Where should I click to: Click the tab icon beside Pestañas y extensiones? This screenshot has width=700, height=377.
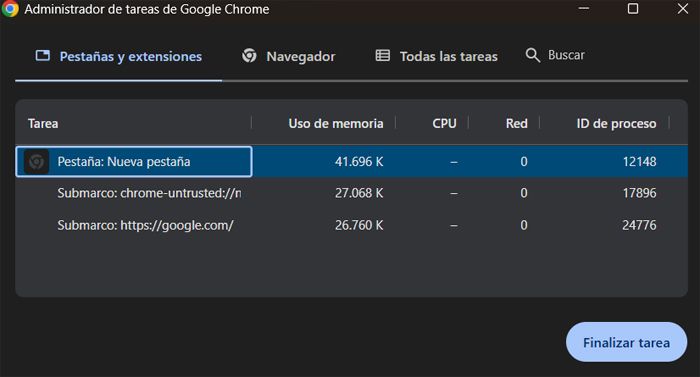tap(43, 55)
